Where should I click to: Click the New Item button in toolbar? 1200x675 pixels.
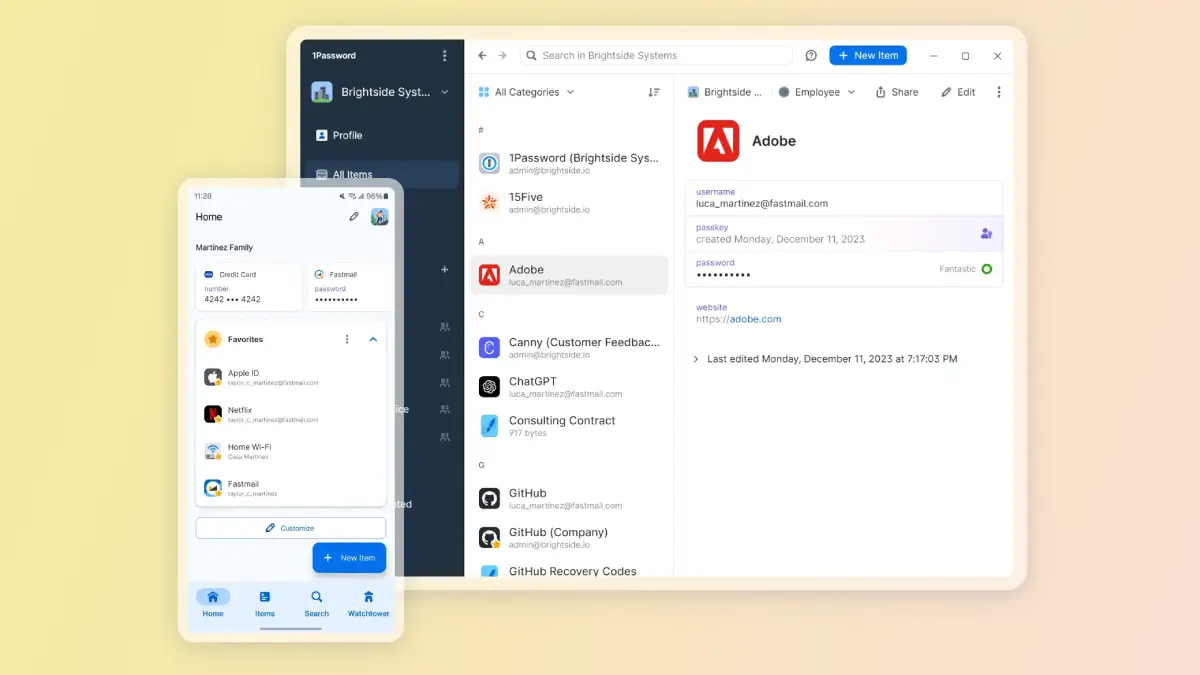[867, 56]
